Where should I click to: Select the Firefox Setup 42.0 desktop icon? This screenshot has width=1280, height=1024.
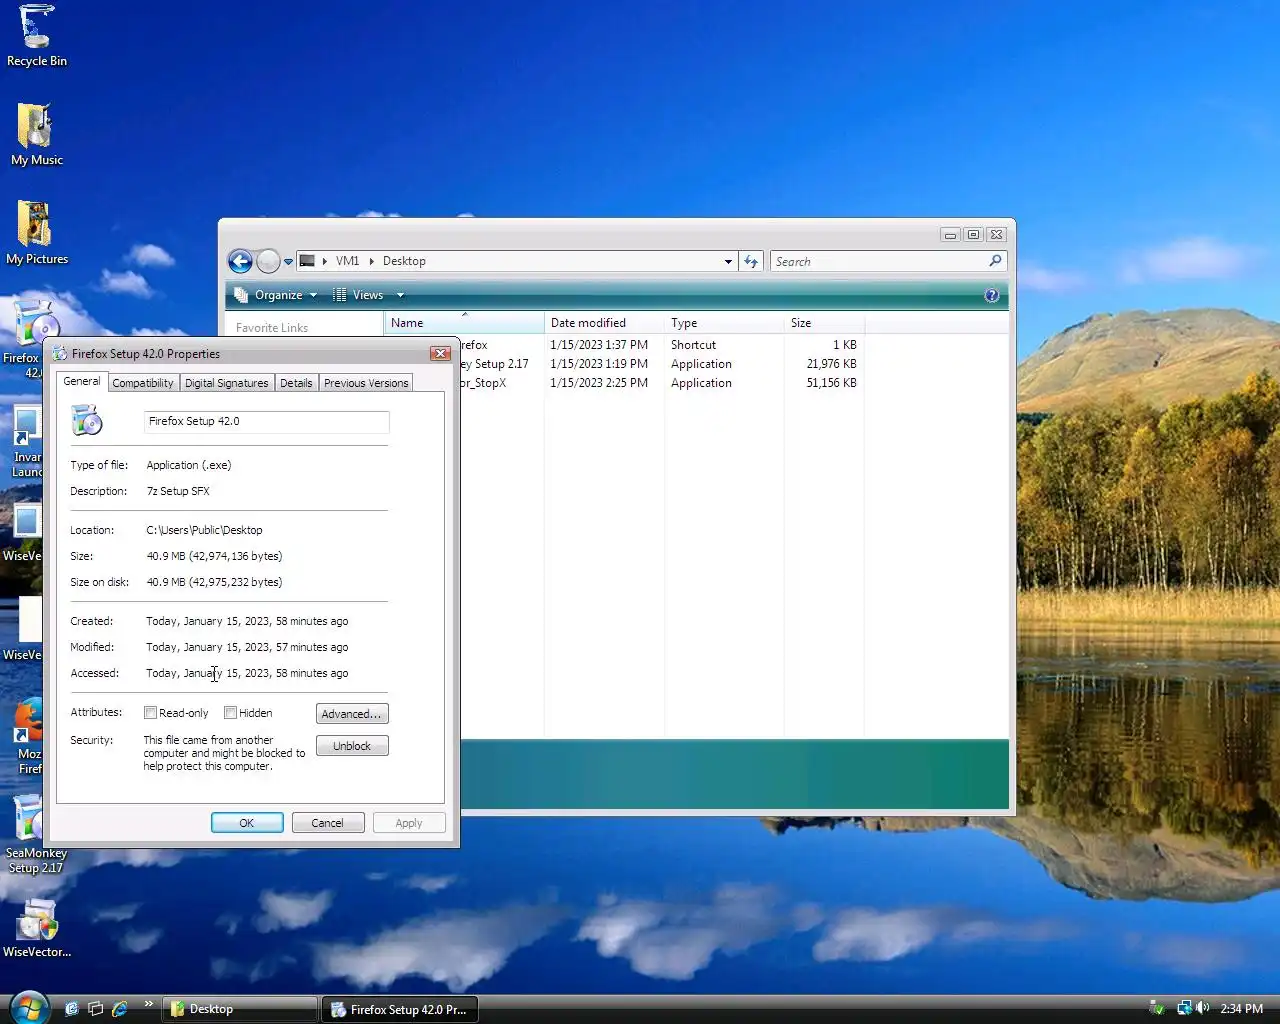coord(28,338)
